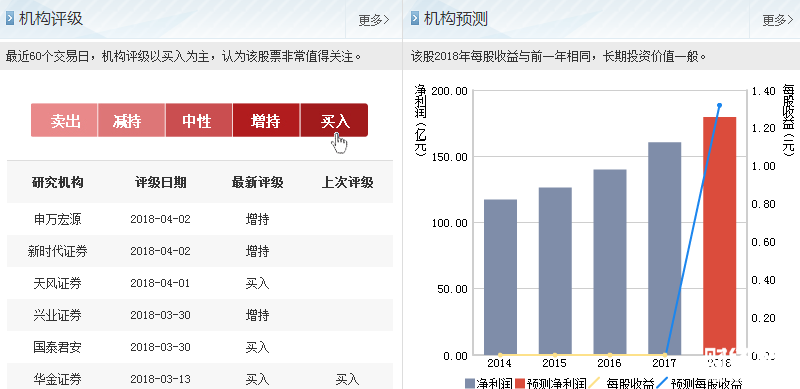Viewport: 800px width, 389px height.
Task: Click 买入 previous rating of 华金证券
Action: (x=347, y=379)
